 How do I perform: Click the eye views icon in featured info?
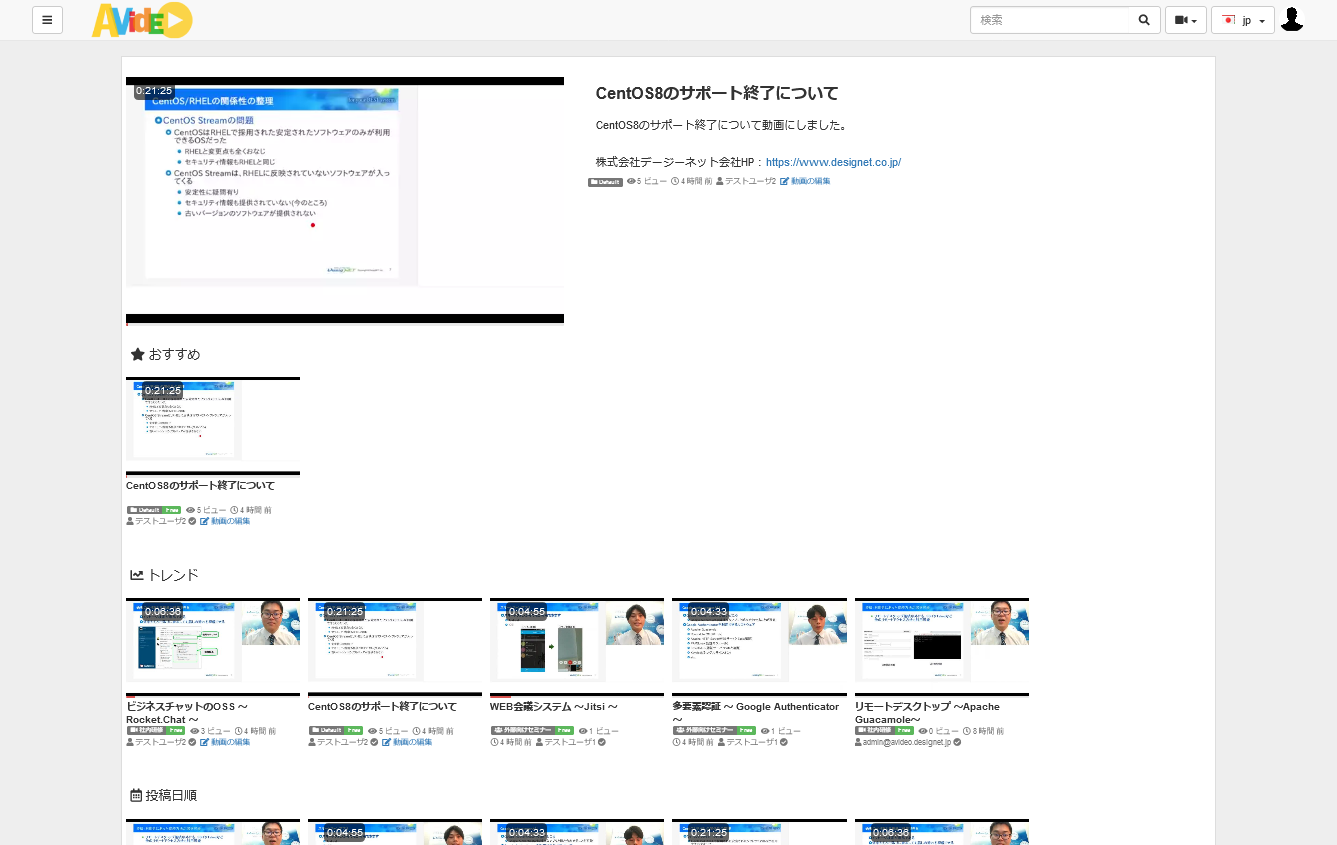[631, 181]
